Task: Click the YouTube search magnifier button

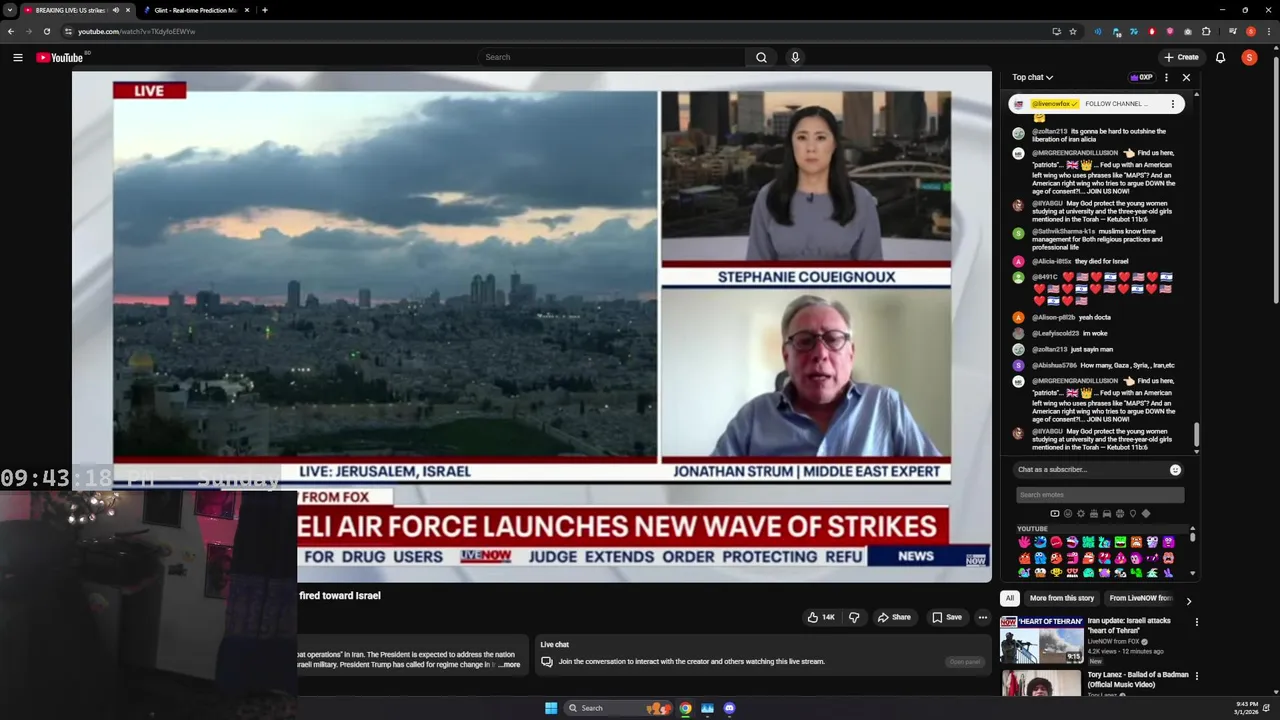Action: point(761,57)
